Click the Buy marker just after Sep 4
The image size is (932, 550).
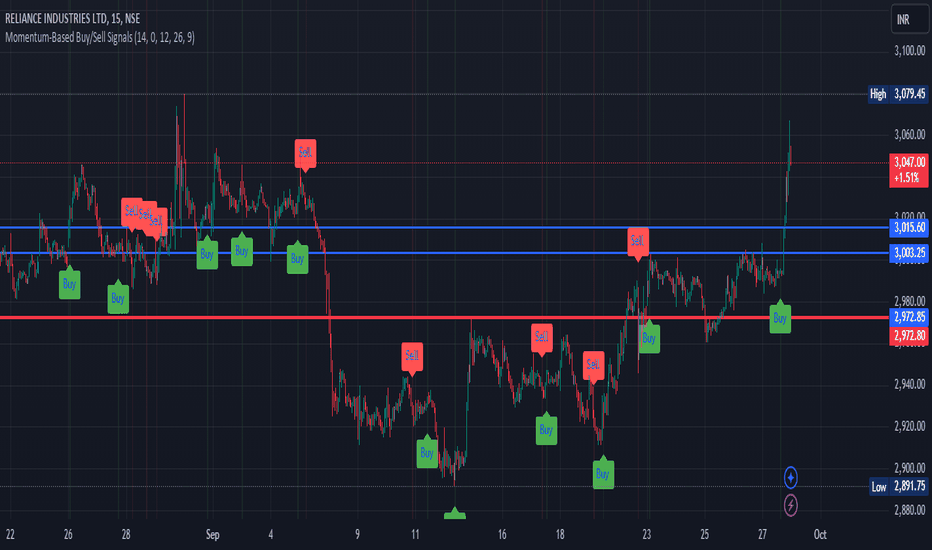click(297, 259)
